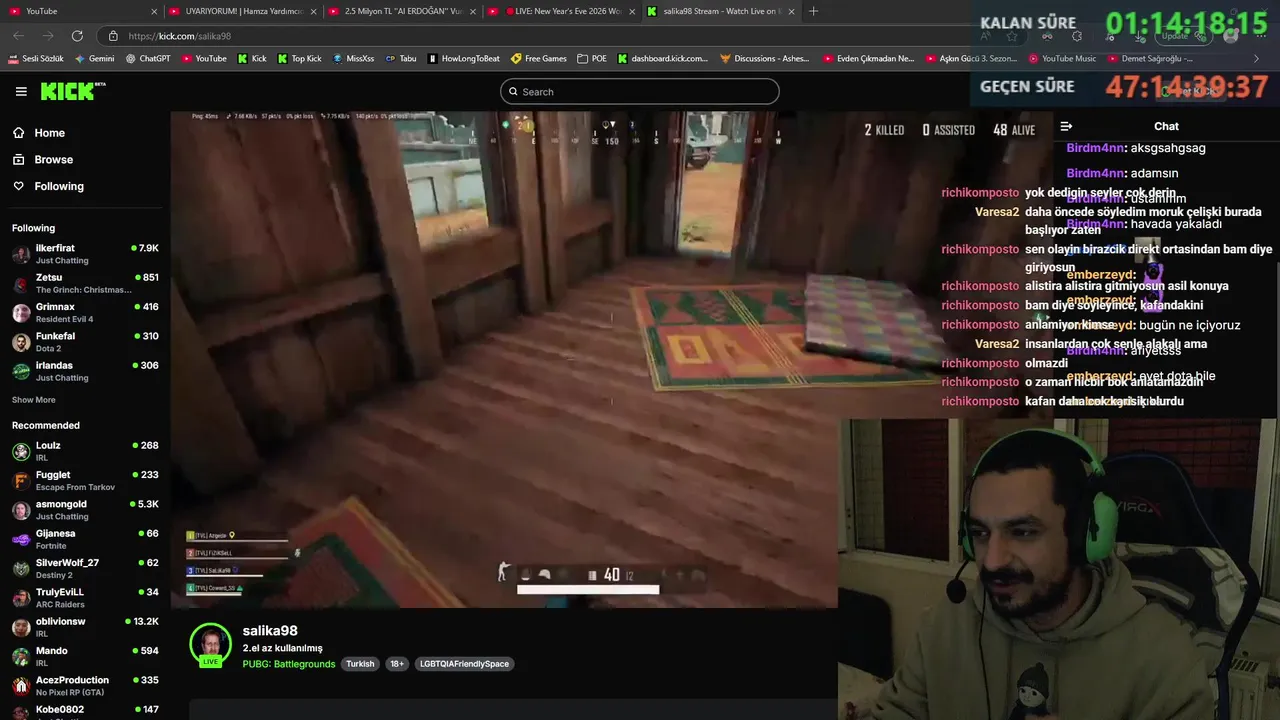
Task: Open asmongold recommended channel
Action: pos(85,510)
